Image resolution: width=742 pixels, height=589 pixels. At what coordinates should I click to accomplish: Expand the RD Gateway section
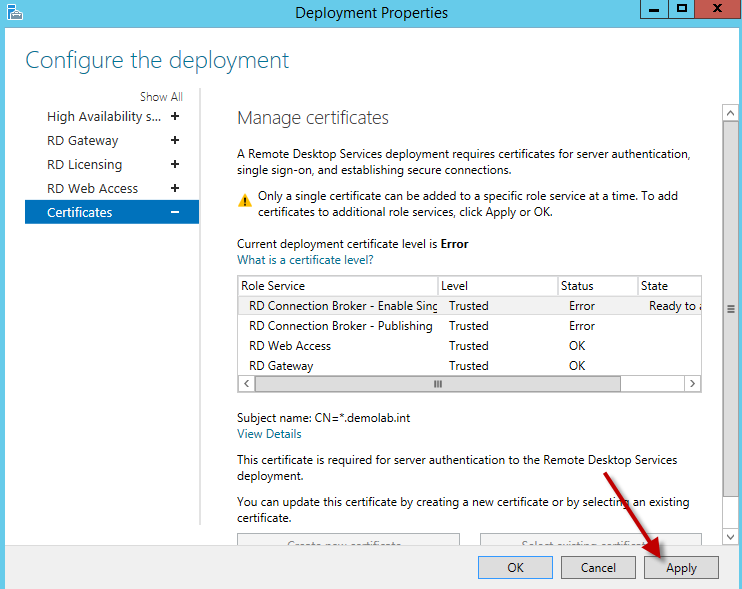[x=175, y=140]
